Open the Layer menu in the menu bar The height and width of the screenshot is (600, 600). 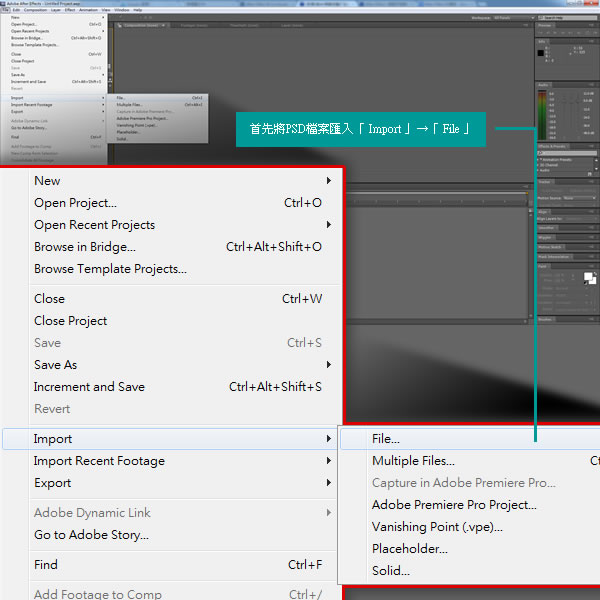click(x=56, y=10)
